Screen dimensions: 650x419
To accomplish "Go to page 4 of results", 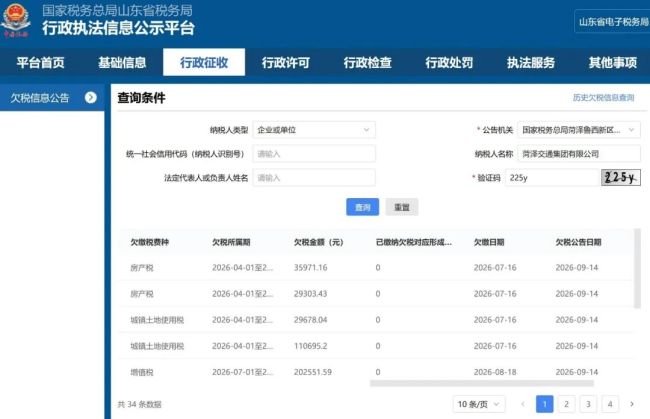I will pos(610,404).
